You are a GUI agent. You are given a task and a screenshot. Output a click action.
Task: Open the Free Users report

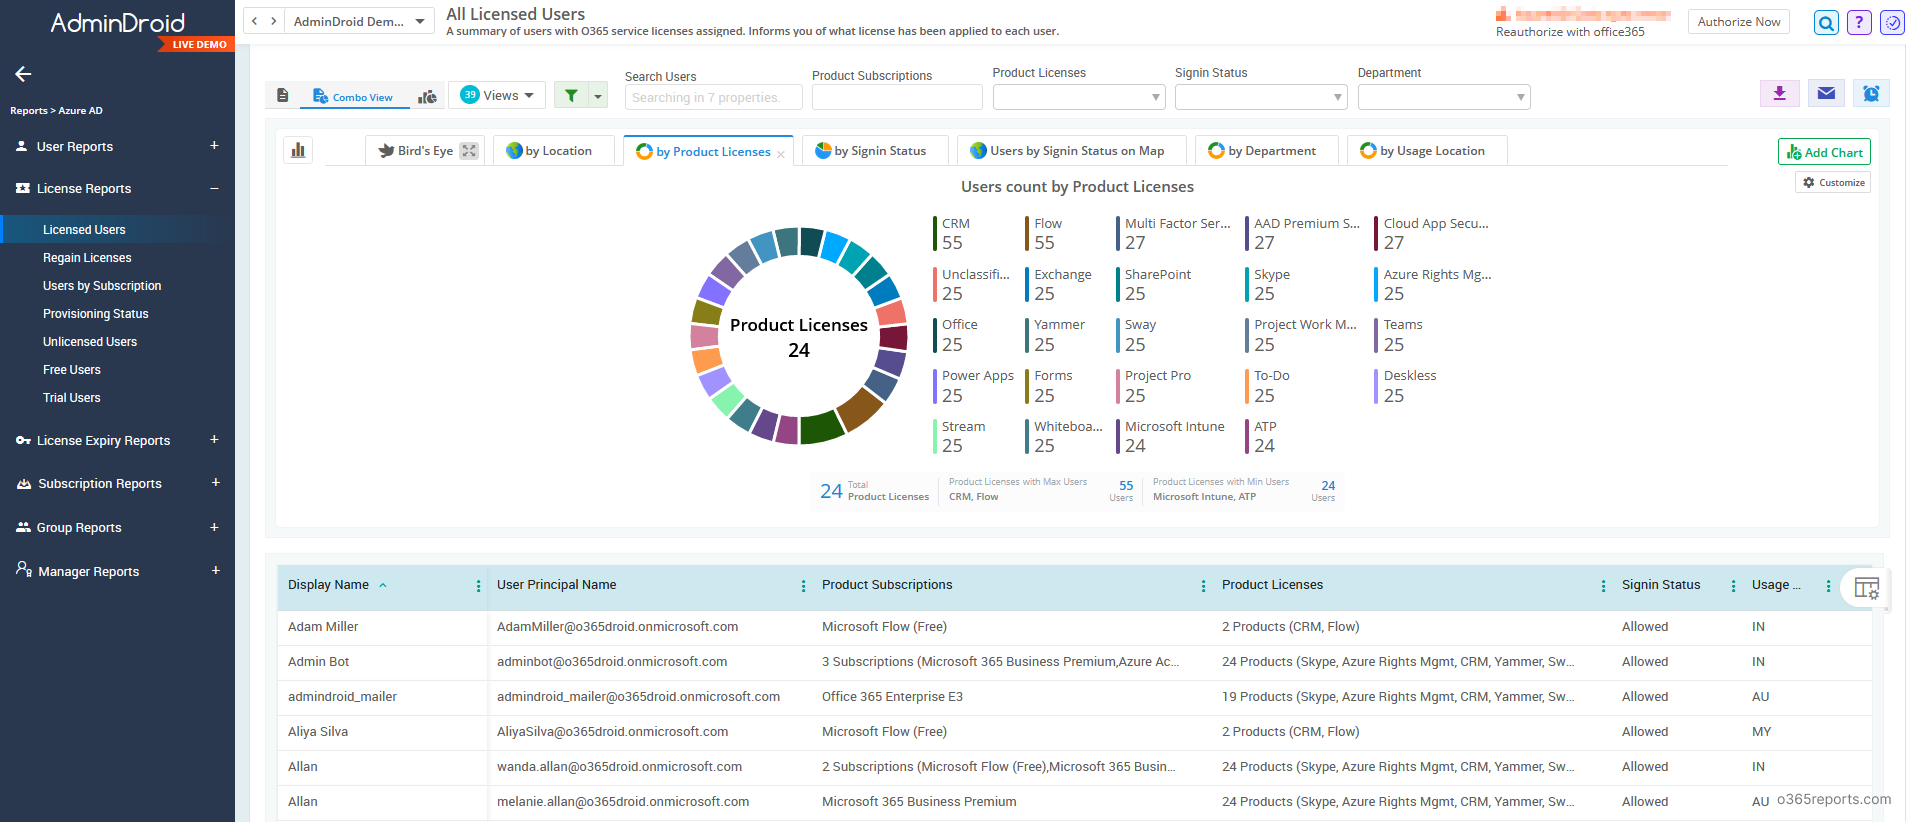click(x=72, y=370)
